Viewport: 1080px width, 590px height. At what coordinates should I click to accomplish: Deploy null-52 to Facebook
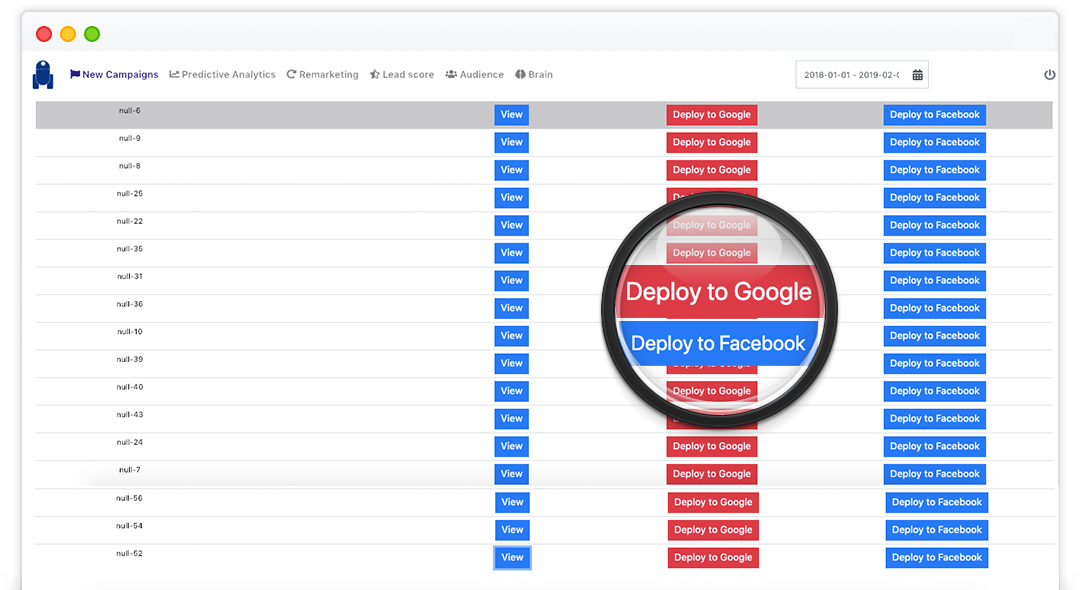(937, 558)
